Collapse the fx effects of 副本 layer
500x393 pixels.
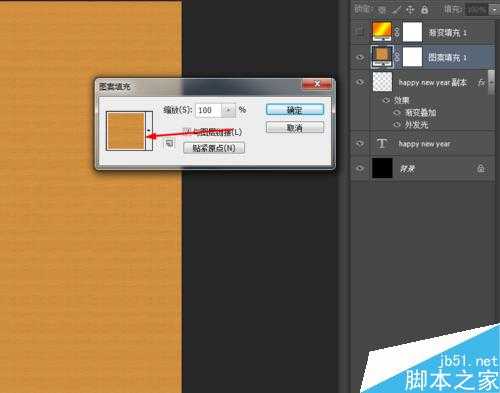click(x=491, y=82)
